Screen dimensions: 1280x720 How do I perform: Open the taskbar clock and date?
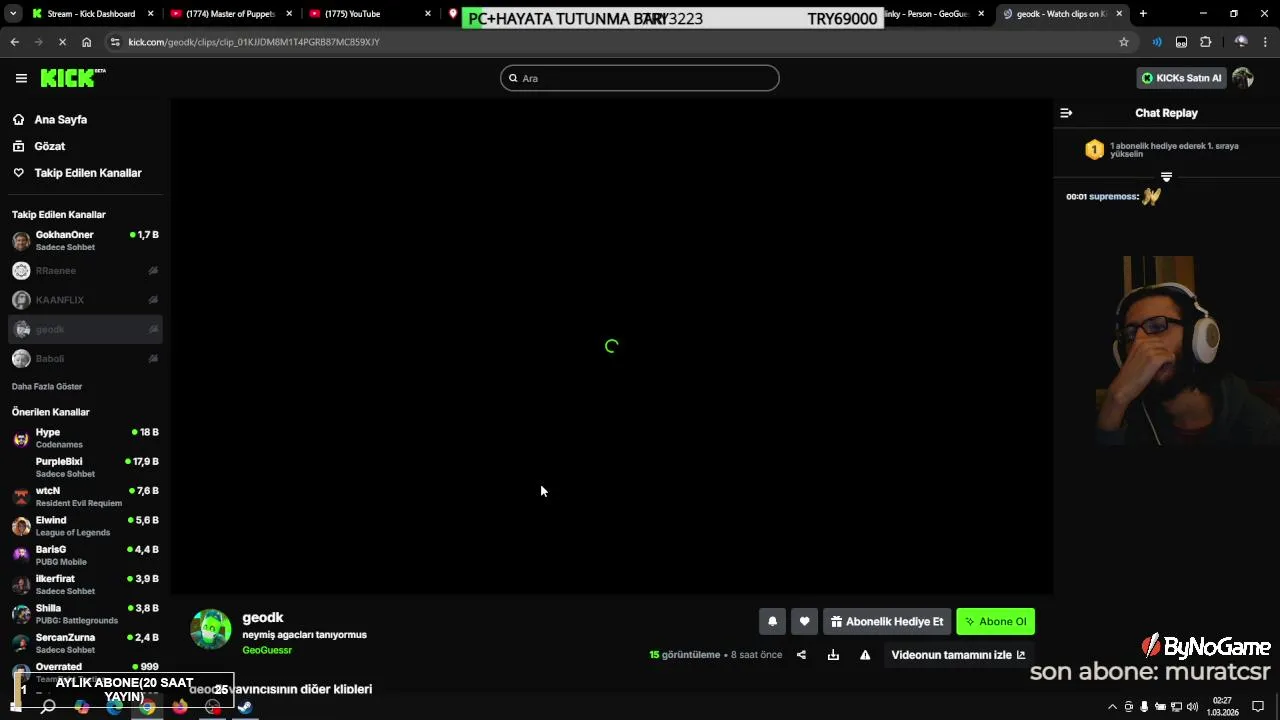click(1222, 707)
